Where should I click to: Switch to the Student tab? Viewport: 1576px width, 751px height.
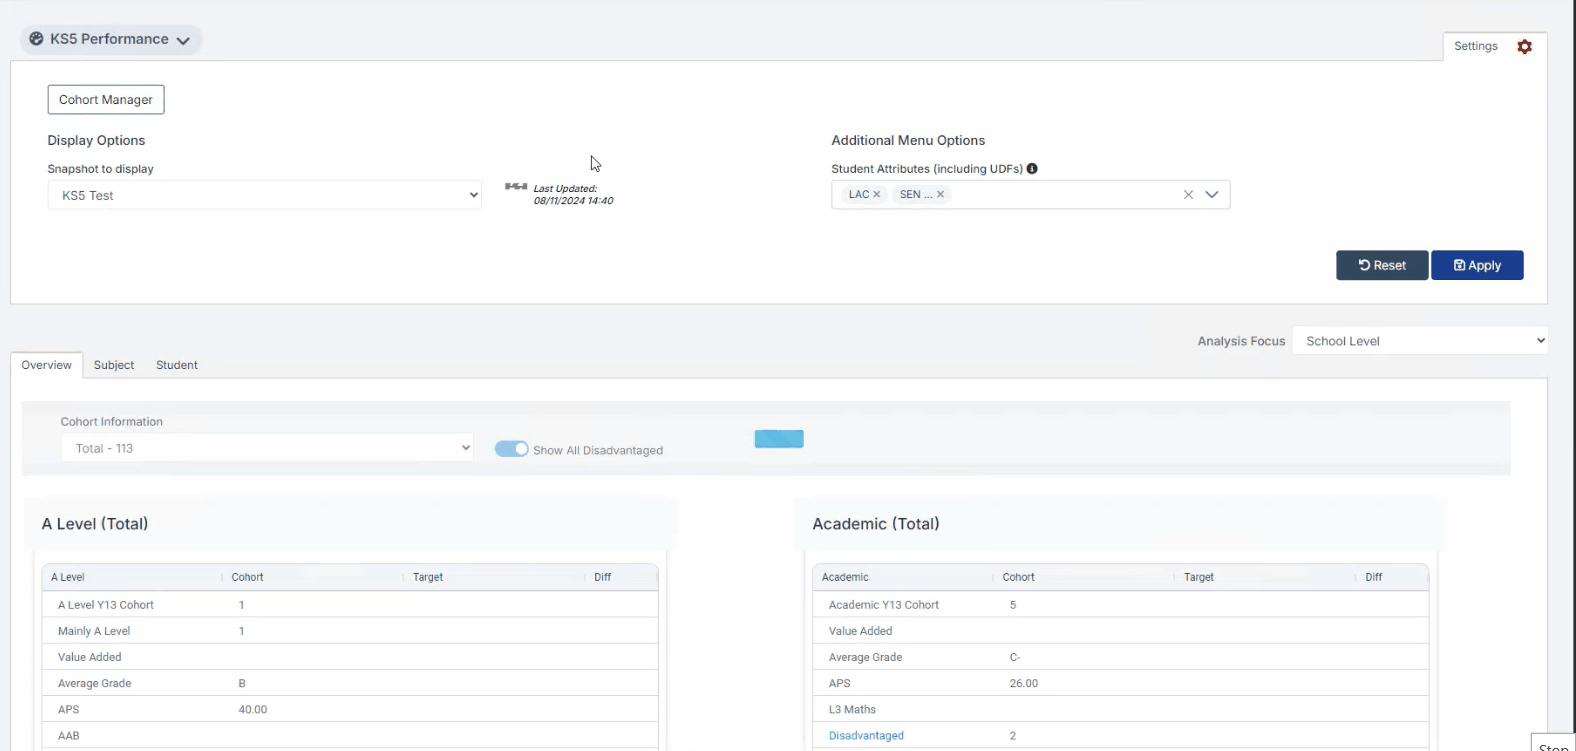point(177,365)
